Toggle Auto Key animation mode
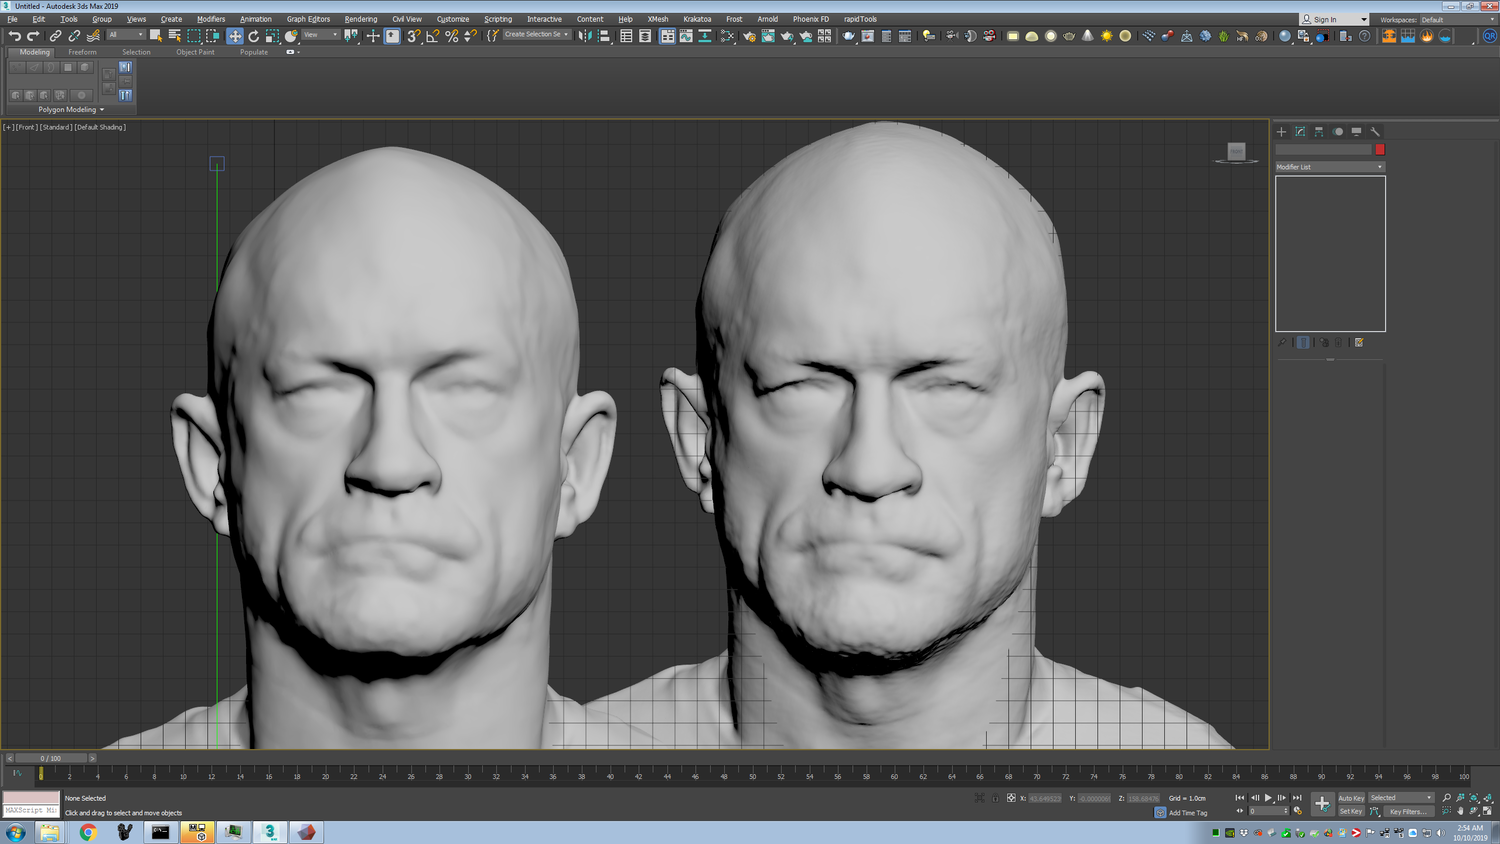The width and height of the screenshot is (1500, 844). click(x=1351, y=798)
